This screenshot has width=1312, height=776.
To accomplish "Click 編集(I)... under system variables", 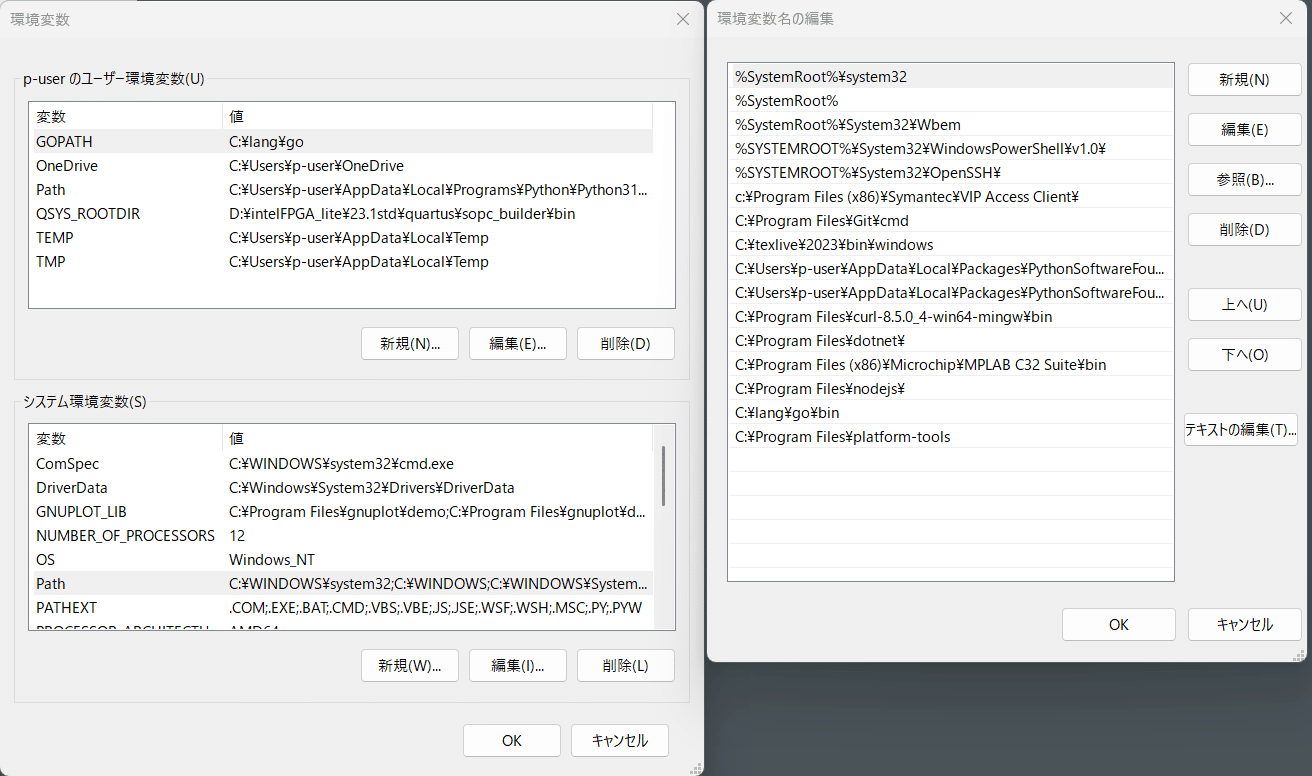I will (x=518, y=666).
